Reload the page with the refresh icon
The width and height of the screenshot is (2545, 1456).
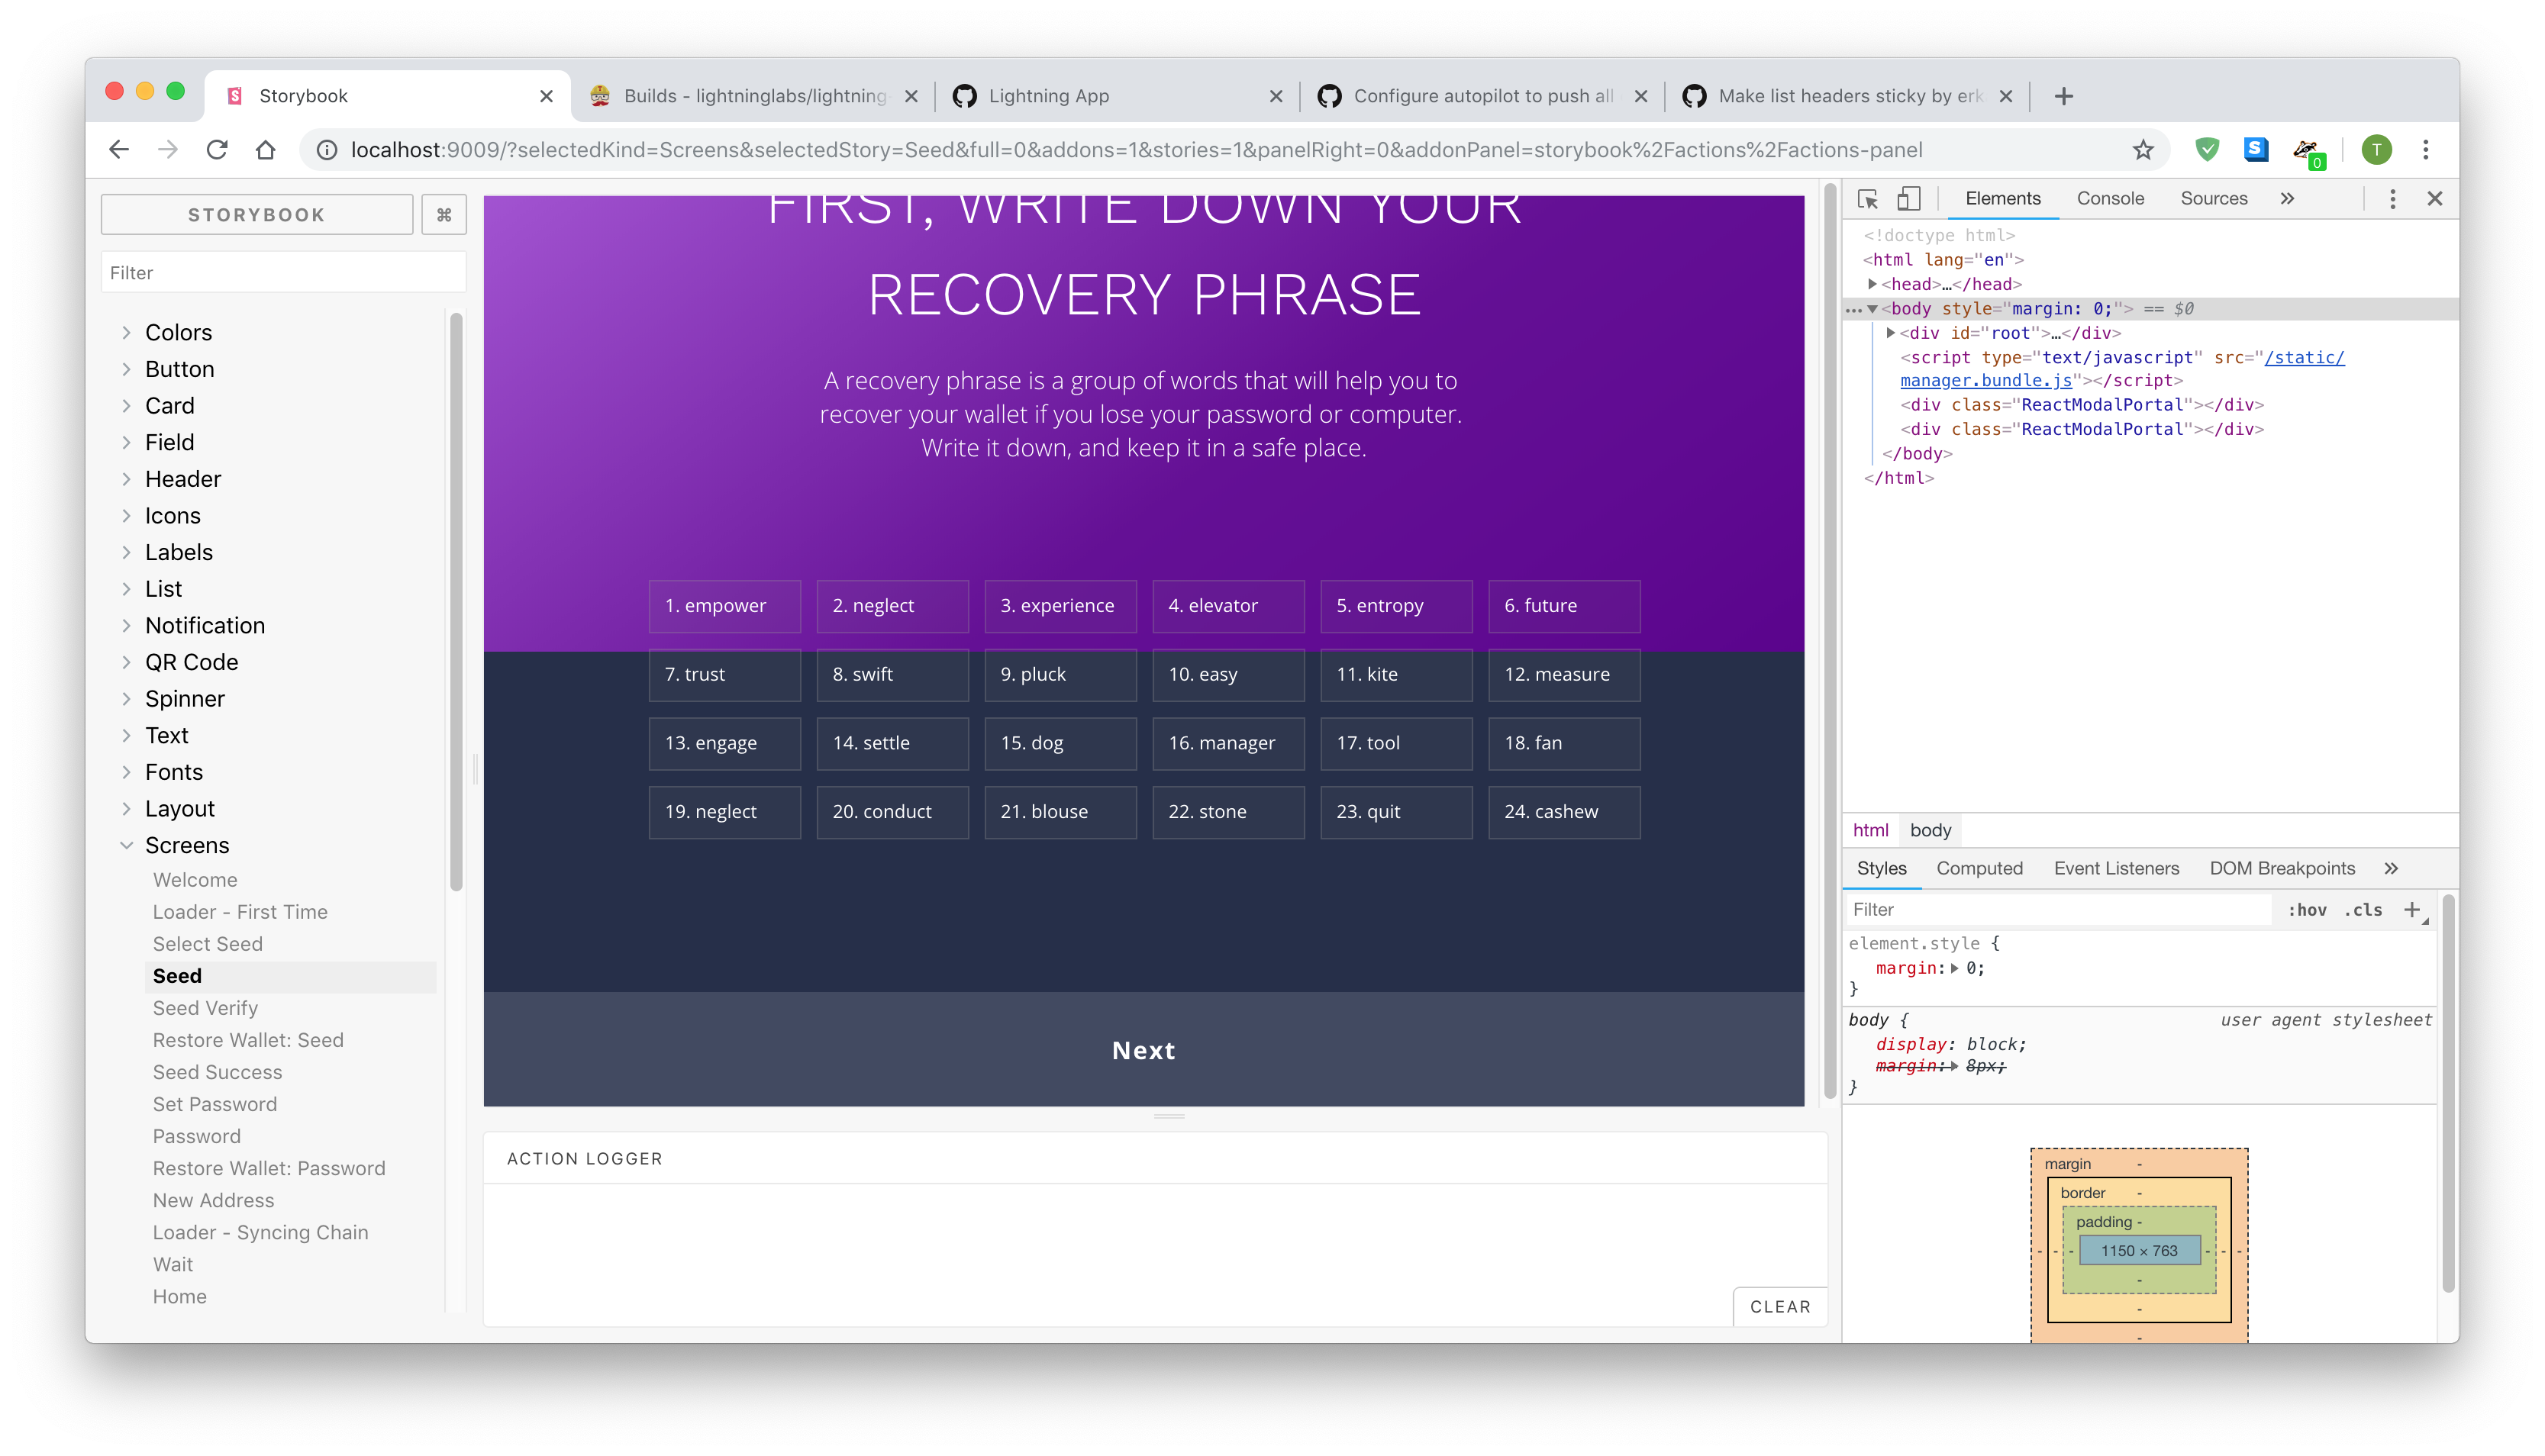coord(217,150)
